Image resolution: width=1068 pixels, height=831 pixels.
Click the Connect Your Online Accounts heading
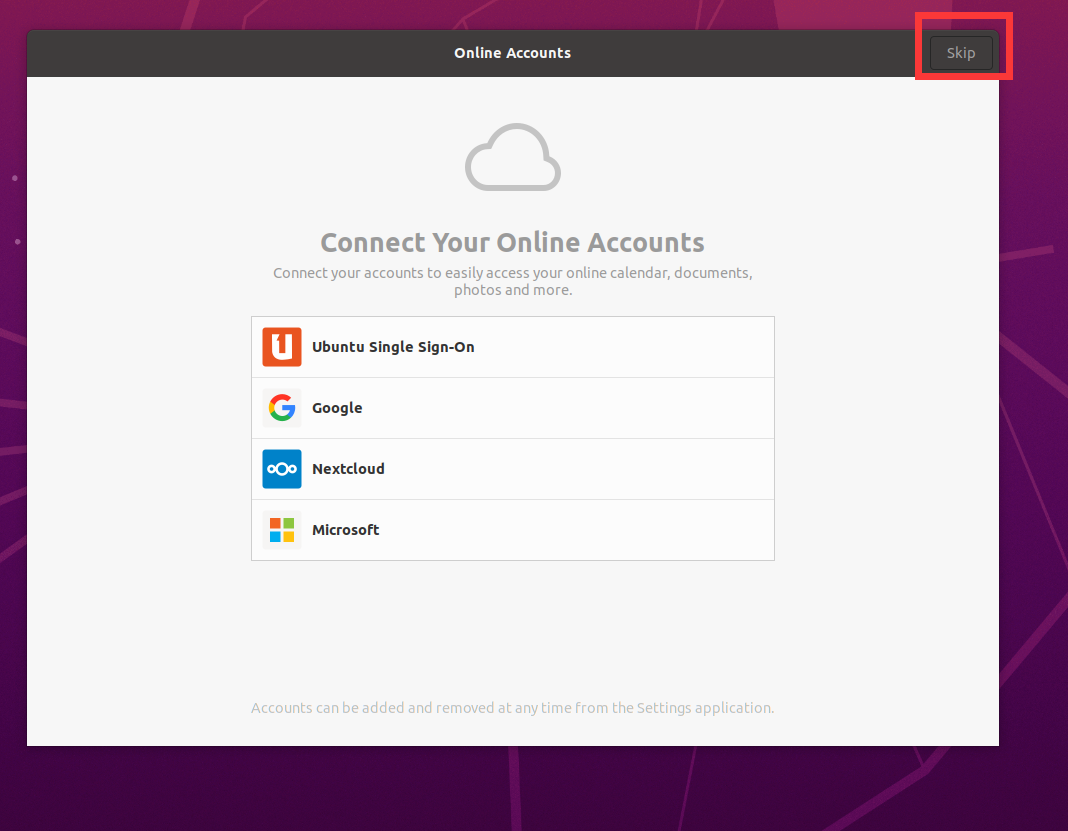pyautogui.click(x=512, y=243)
